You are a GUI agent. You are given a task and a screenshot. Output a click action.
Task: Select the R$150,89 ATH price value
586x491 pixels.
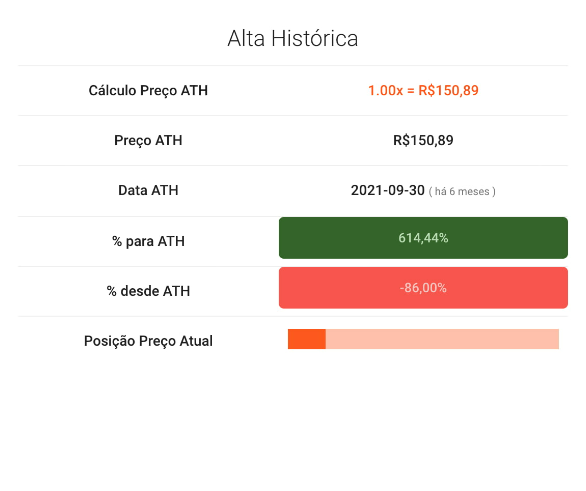pos(423,140)
